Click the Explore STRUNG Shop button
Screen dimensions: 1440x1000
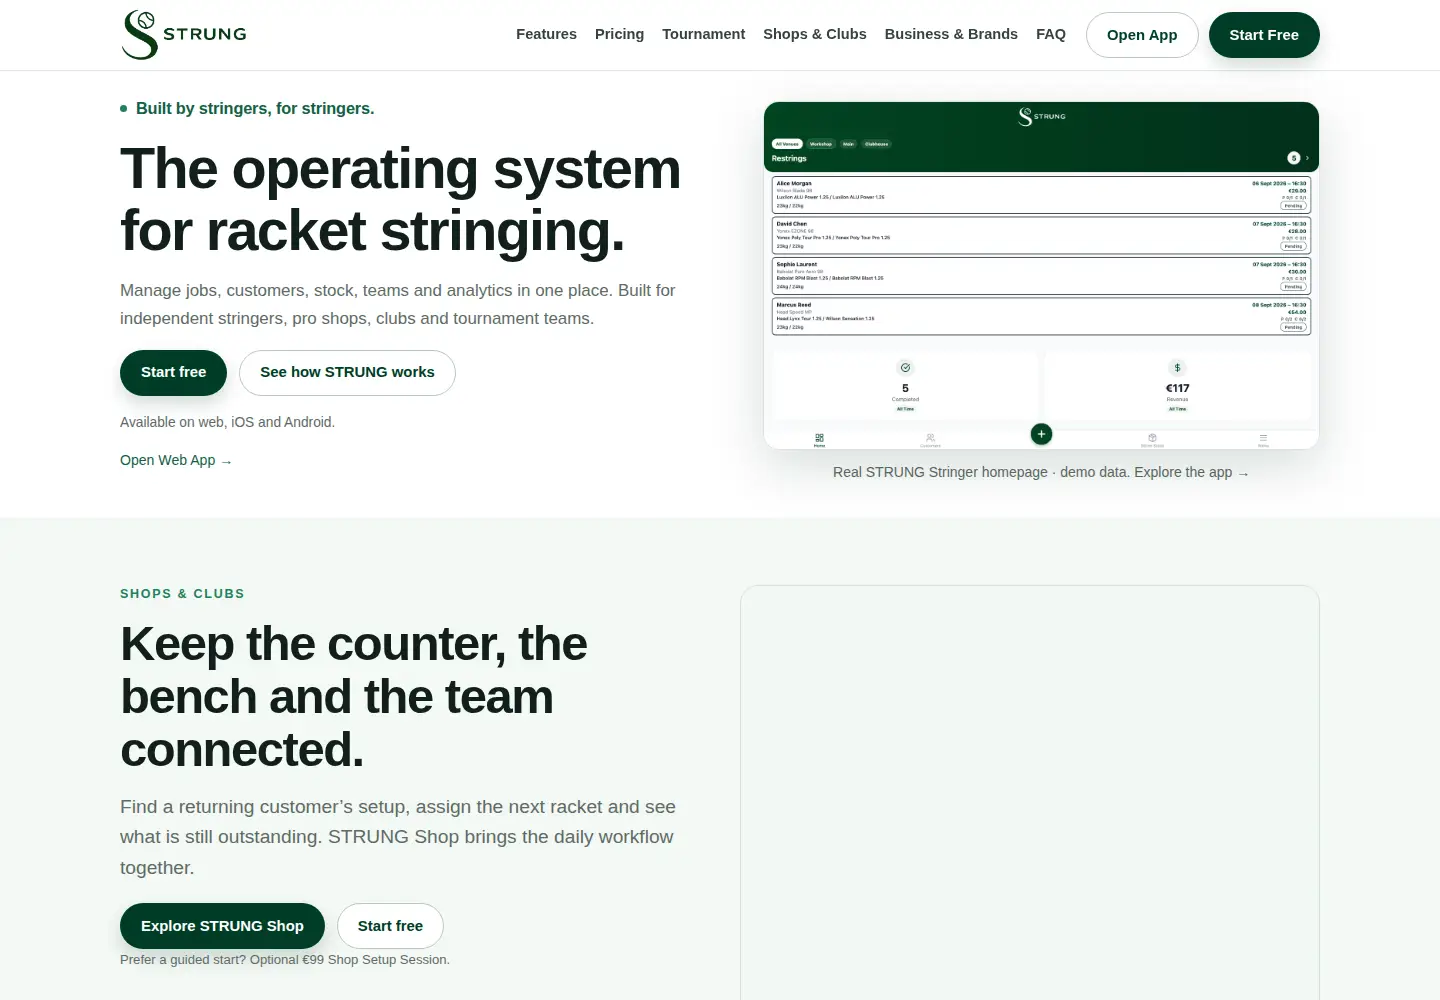click(222, 926)
